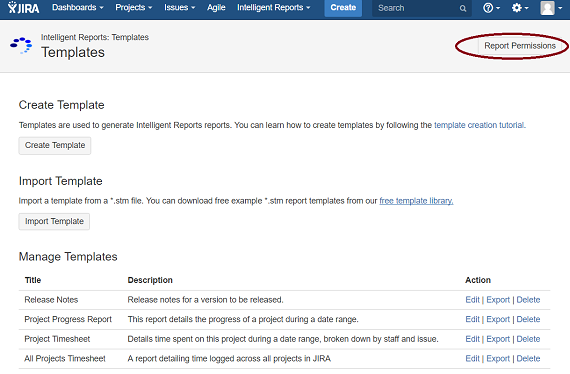
Task: Export the Project Timesheet template
Action: (x=498, y=339)
